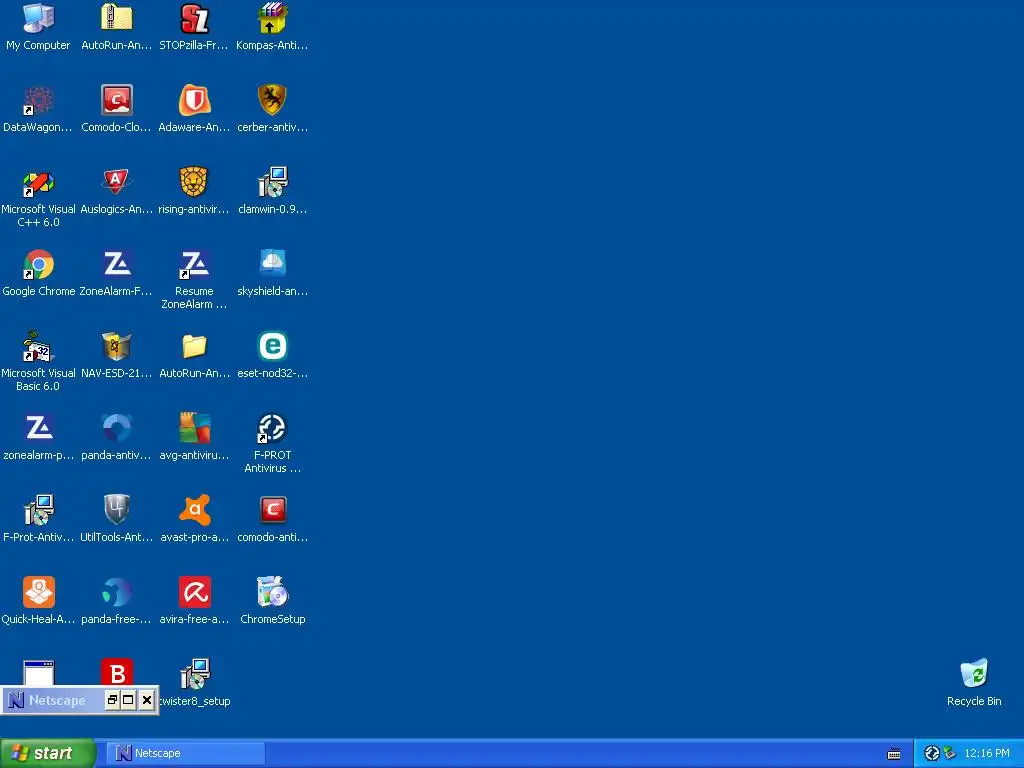Select the red B desktop icon
This screenshot has width=1024, height=768.
click(x=117, y=673)
